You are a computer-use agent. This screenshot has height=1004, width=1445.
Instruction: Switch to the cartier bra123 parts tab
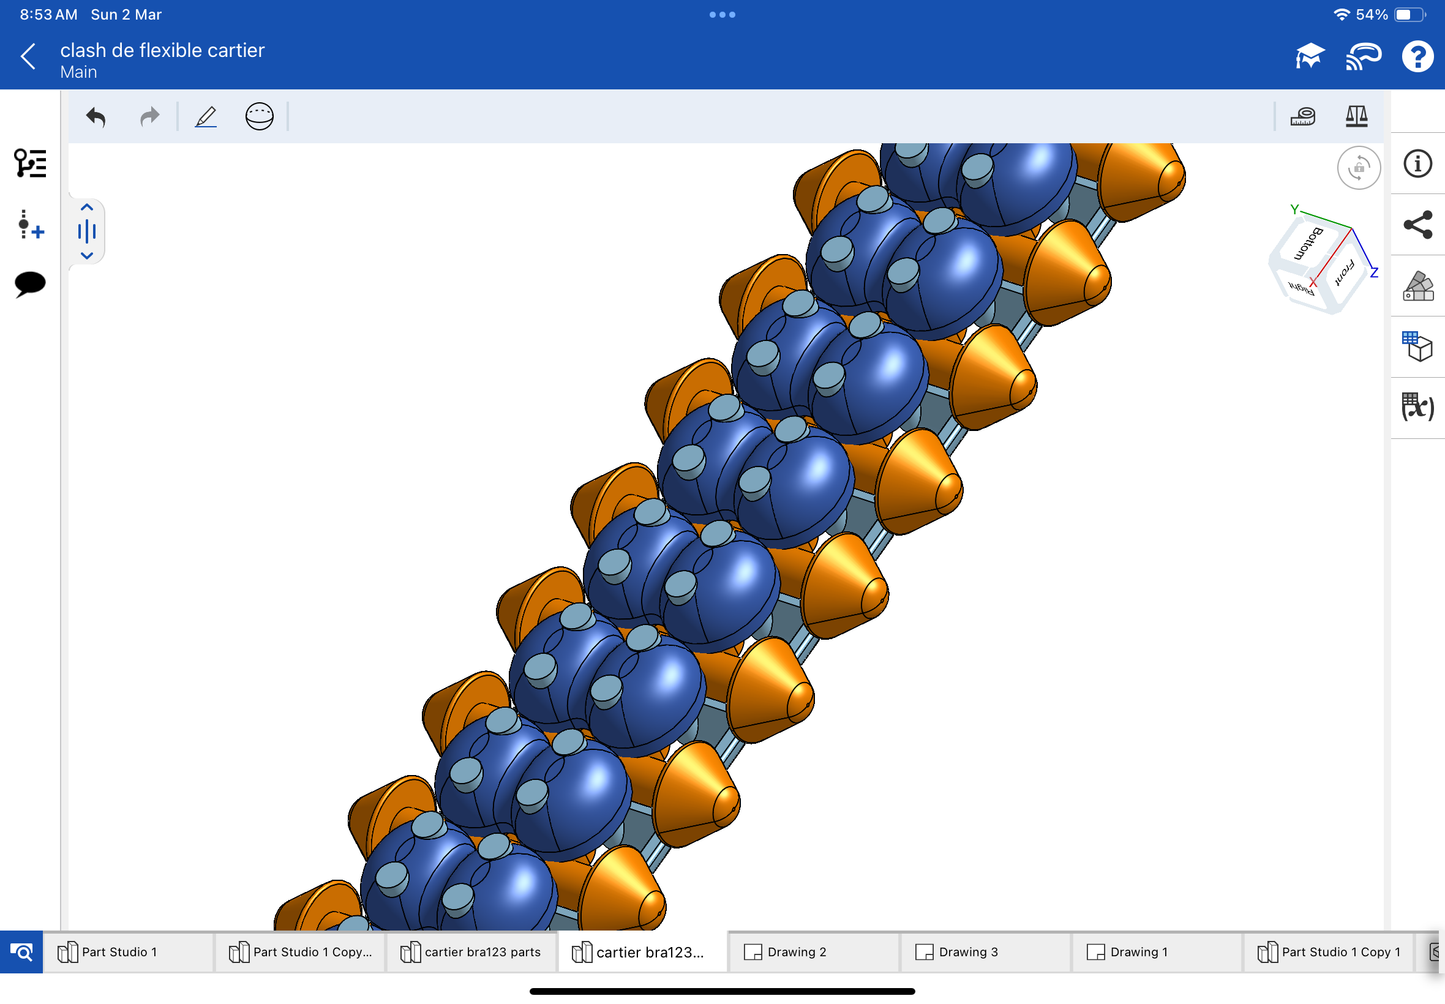click(x=471, y=952)
